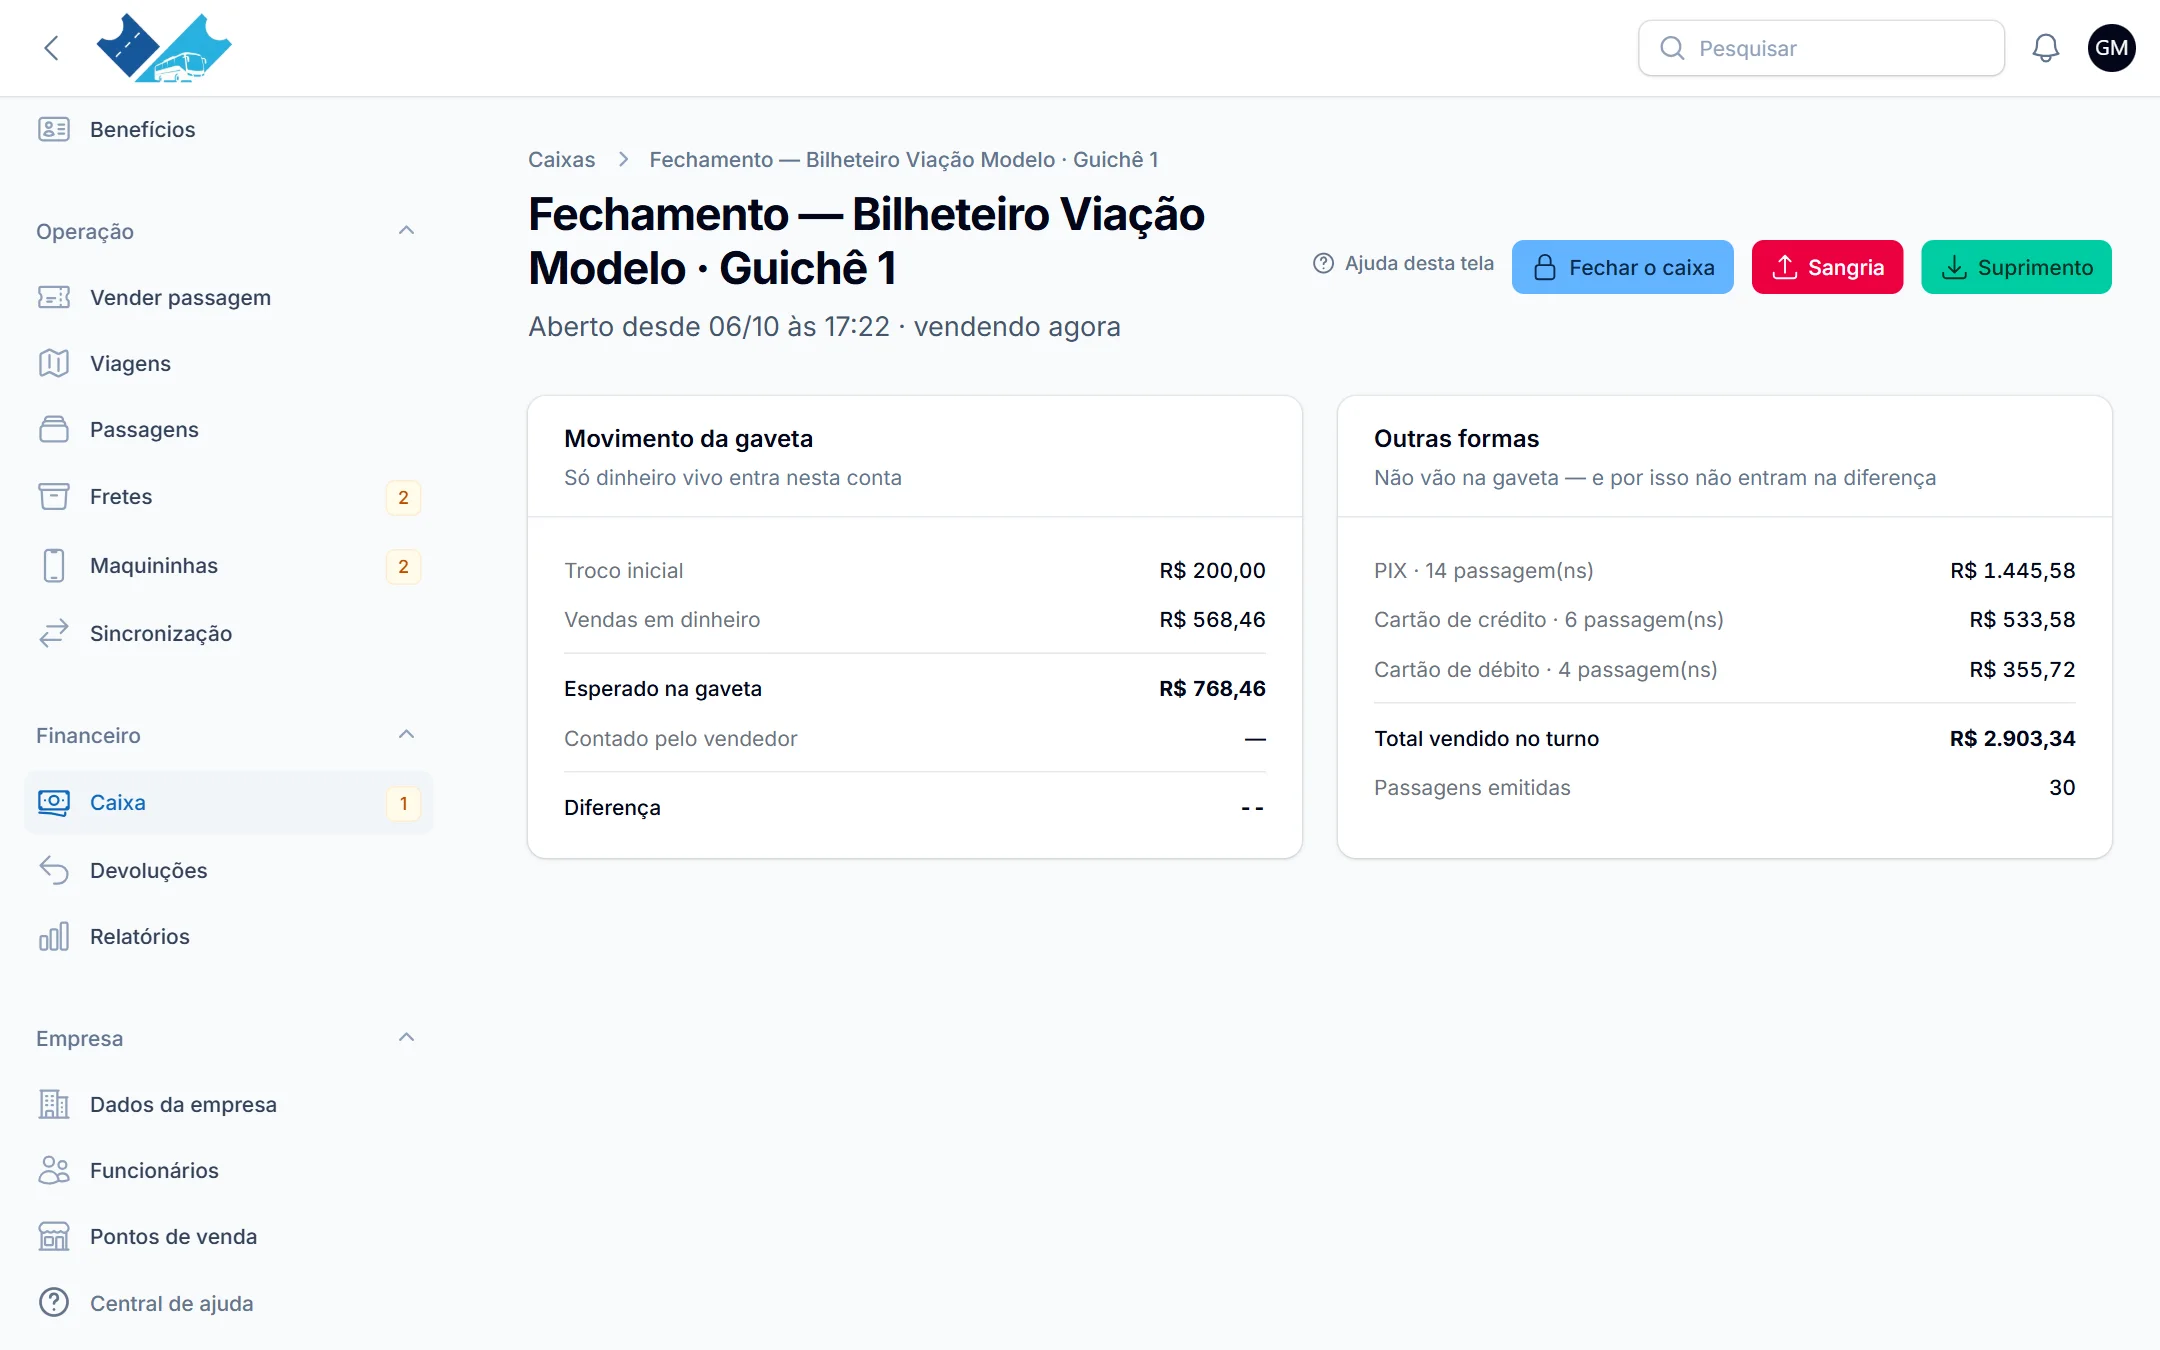The width and height of the screenshot is (2160, 1350).
Task: Focus the Pesquisar search field
Action: (1821, 48)
